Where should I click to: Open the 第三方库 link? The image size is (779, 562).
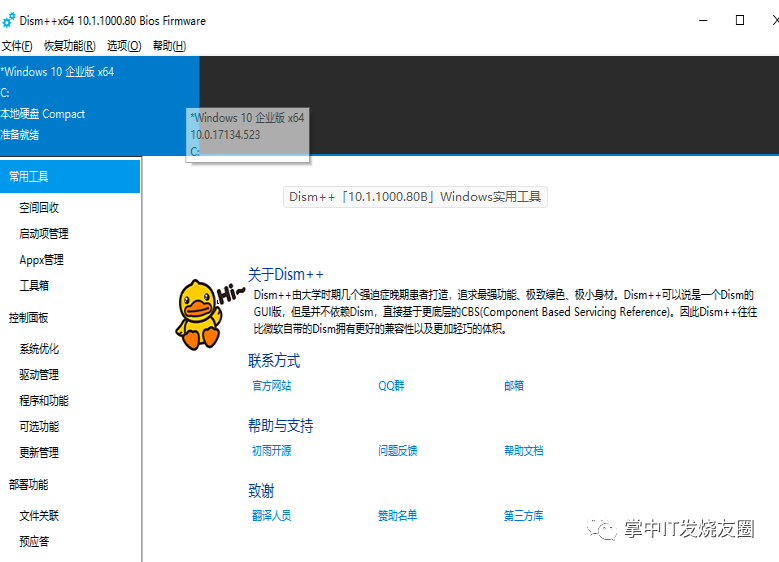click(x=524, y=516)
